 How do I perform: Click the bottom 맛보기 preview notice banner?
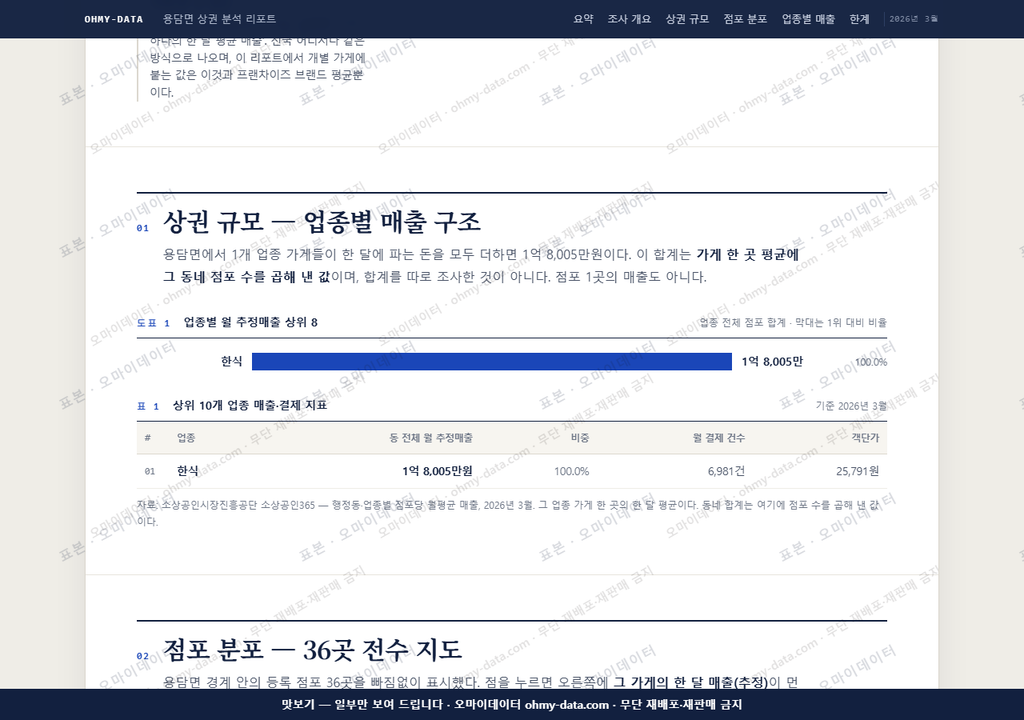pos(512,704)
